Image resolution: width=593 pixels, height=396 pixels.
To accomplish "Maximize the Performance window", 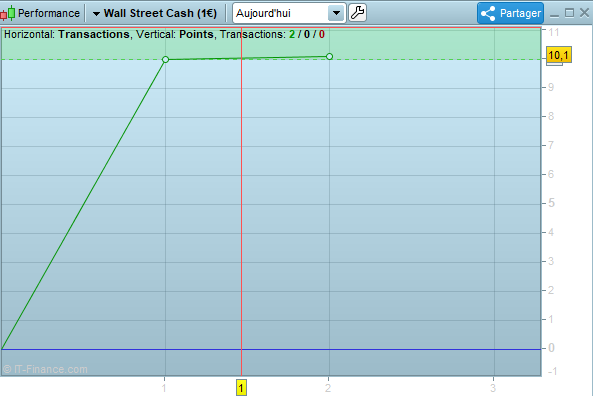I will 569,13.
